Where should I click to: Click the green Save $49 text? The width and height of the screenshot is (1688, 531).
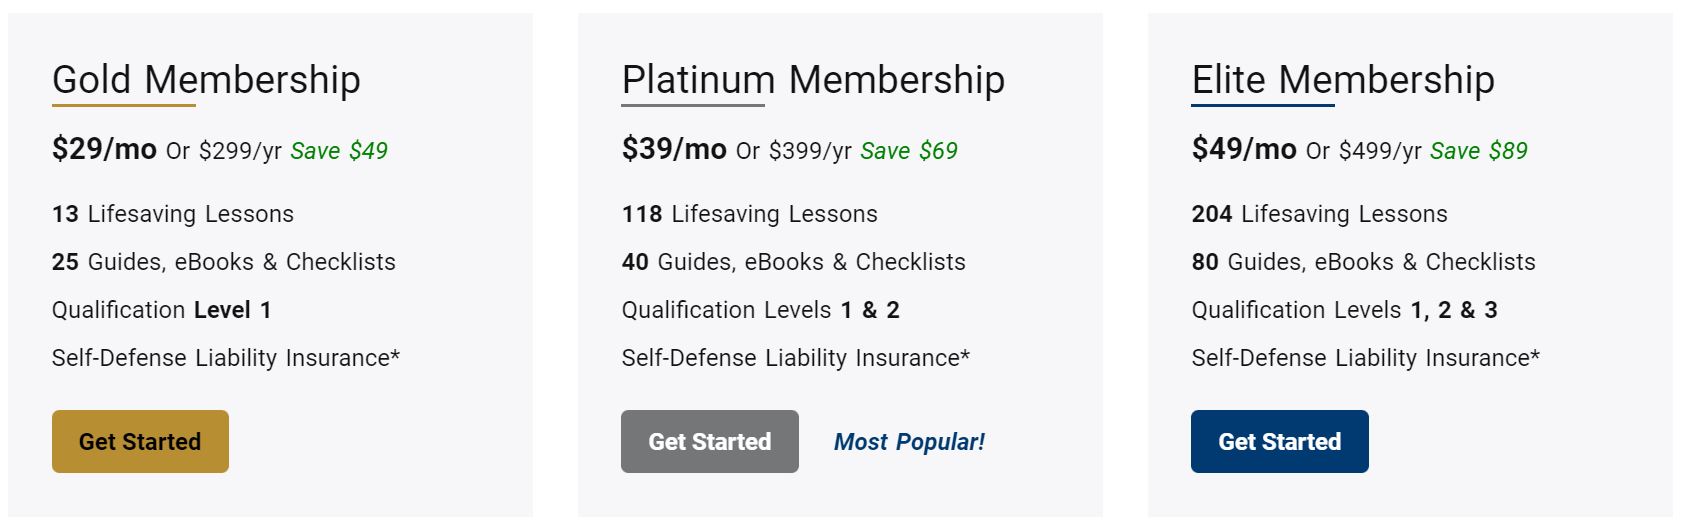coord(339,151)
